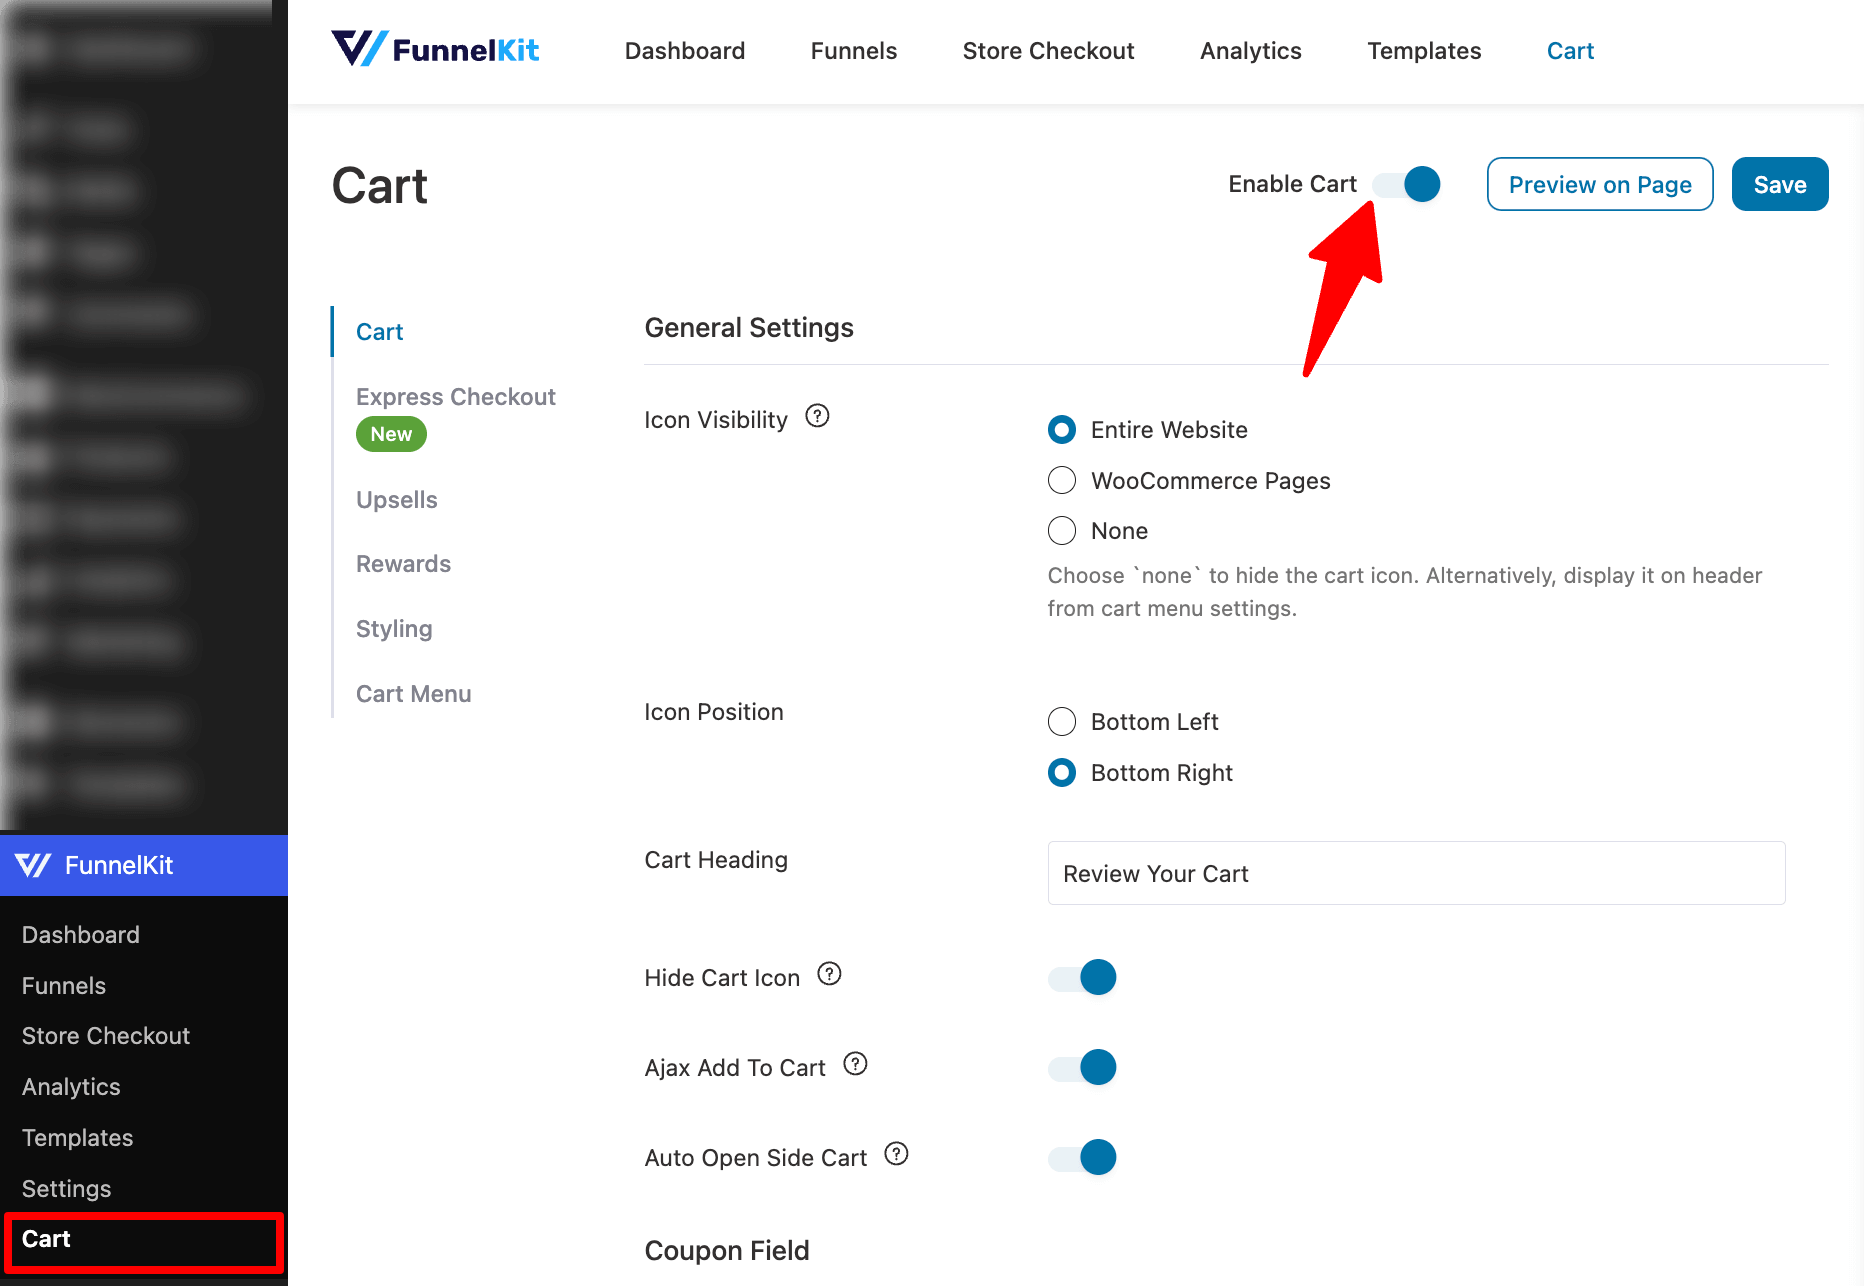Select Cart in top navigation
1864x1286 pixels.
click(1570, 51)
